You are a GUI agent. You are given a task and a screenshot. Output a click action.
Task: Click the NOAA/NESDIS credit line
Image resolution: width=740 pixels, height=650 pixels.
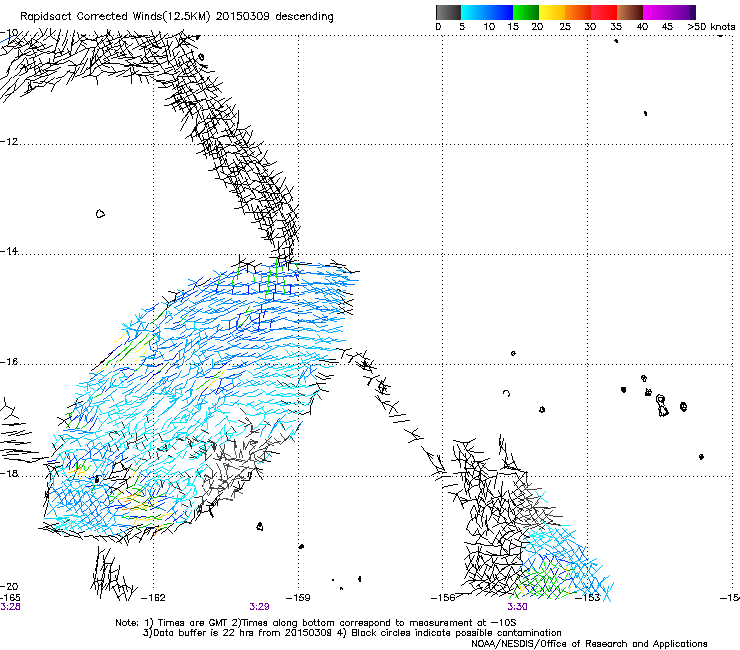[x=589, y=643]
